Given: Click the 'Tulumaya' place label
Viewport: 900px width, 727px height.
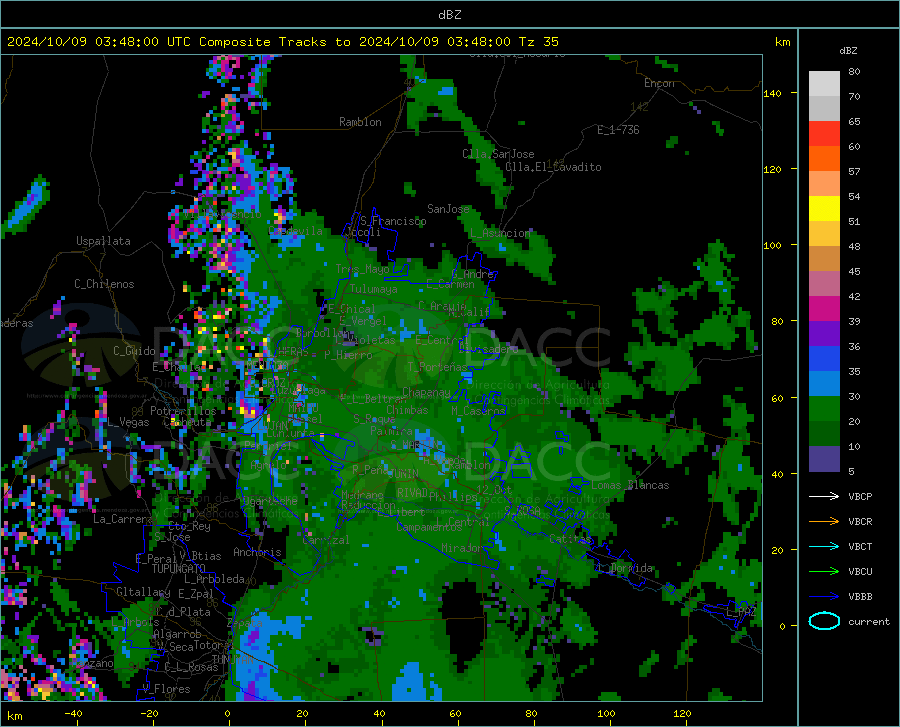Looking at the screenshot, I should pyautogui.click(x=374, y=289).
